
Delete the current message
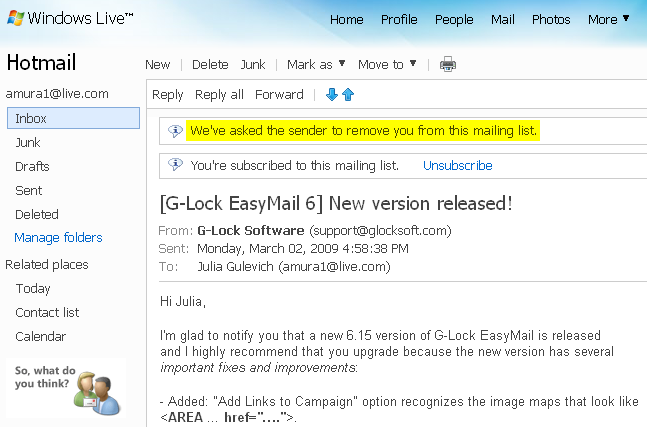coord(210,64)
